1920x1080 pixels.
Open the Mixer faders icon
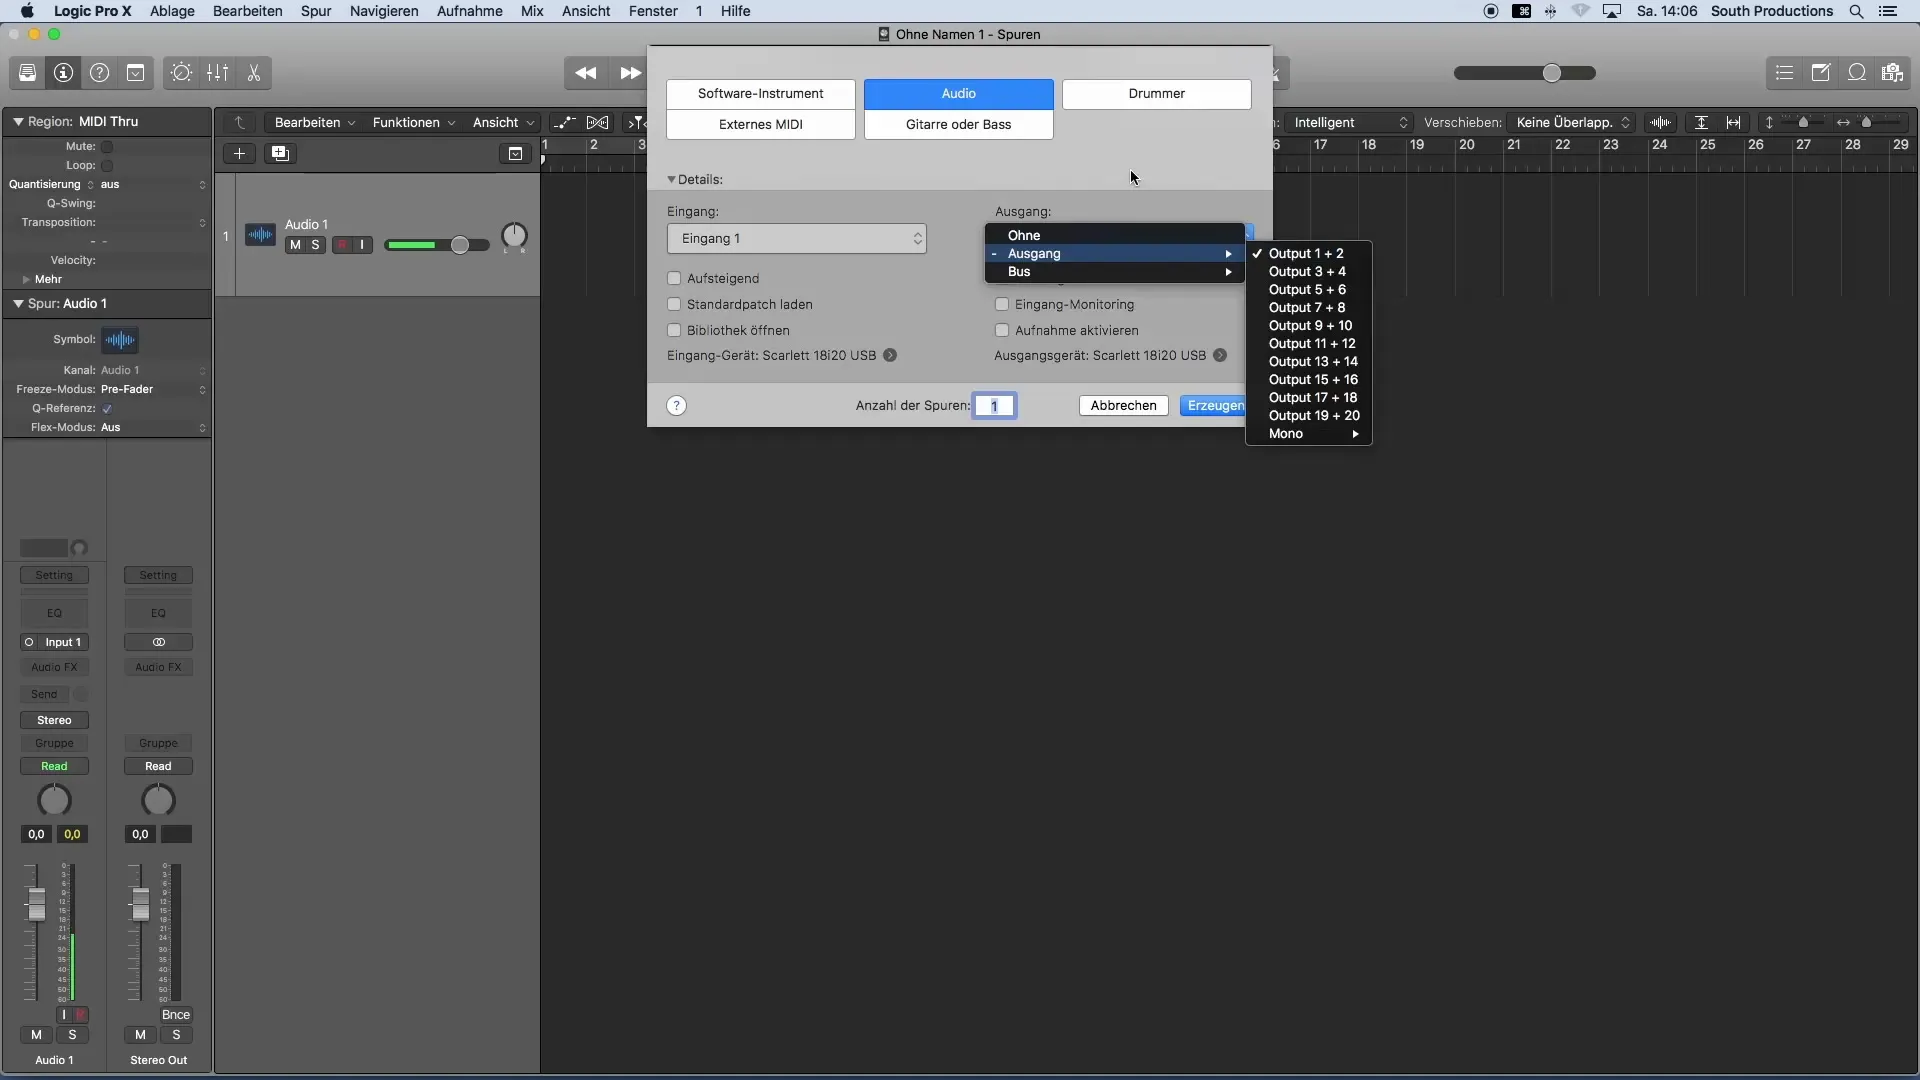tap(218, 73)
